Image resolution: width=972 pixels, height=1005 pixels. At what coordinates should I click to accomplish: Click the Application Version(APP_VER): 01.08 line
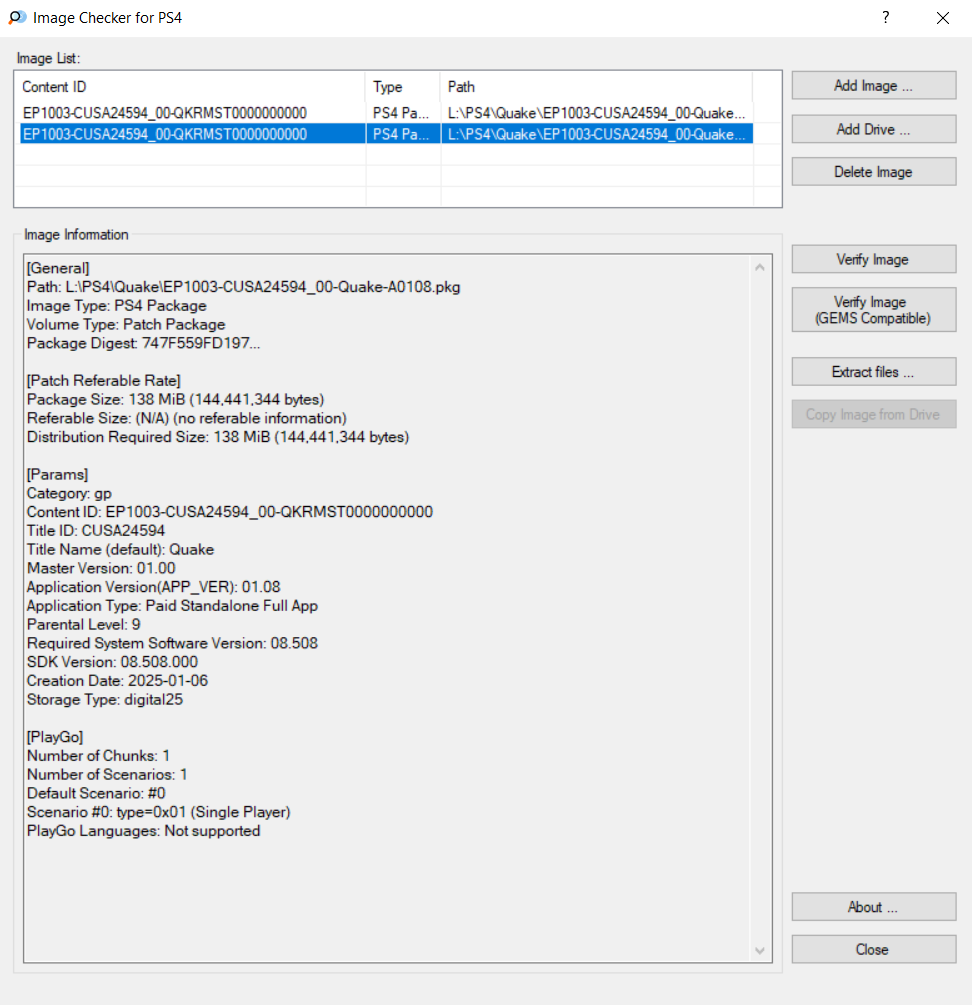(154, 587)
